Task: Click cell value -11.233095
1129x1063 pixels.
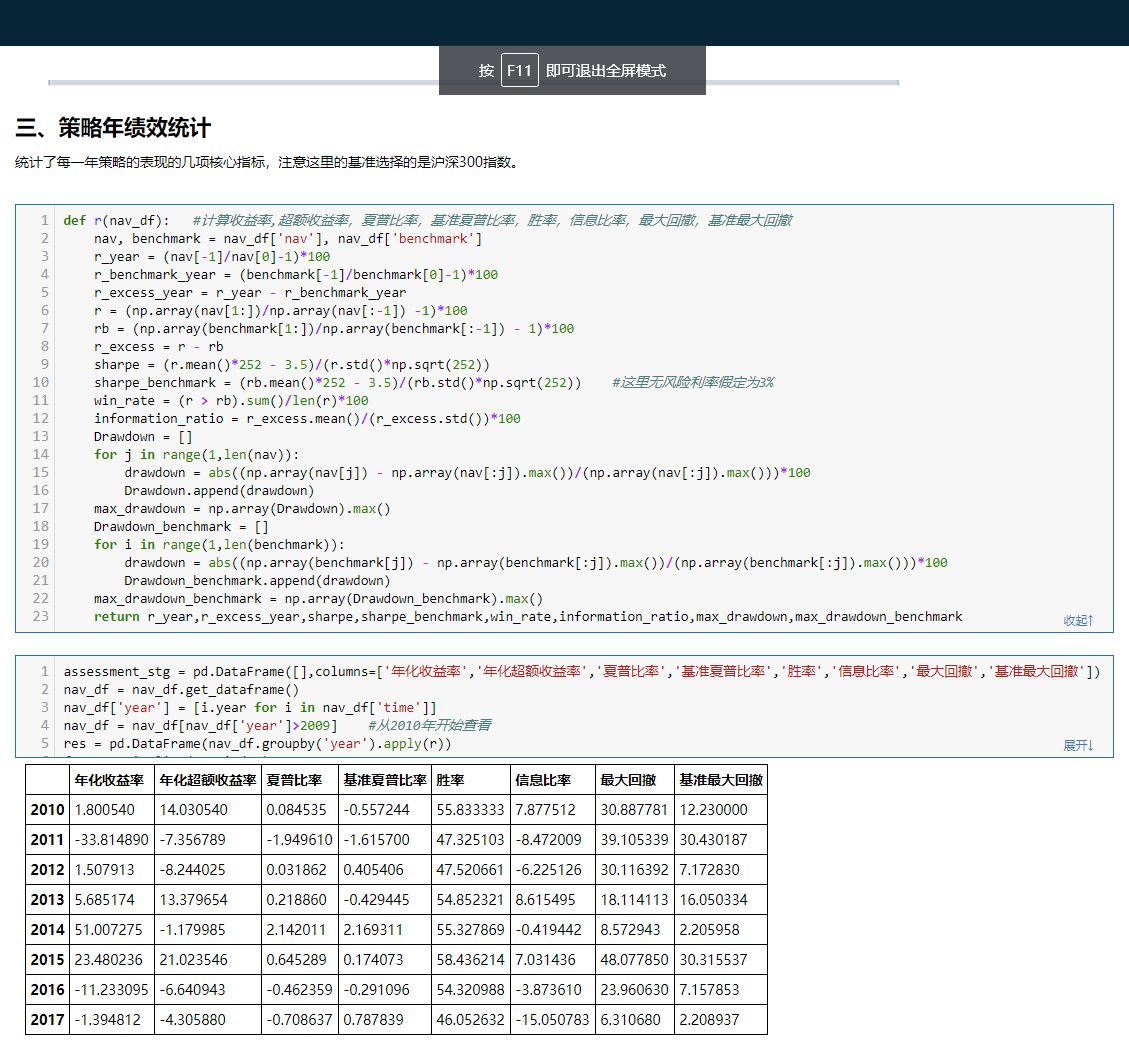Action: 112,990
